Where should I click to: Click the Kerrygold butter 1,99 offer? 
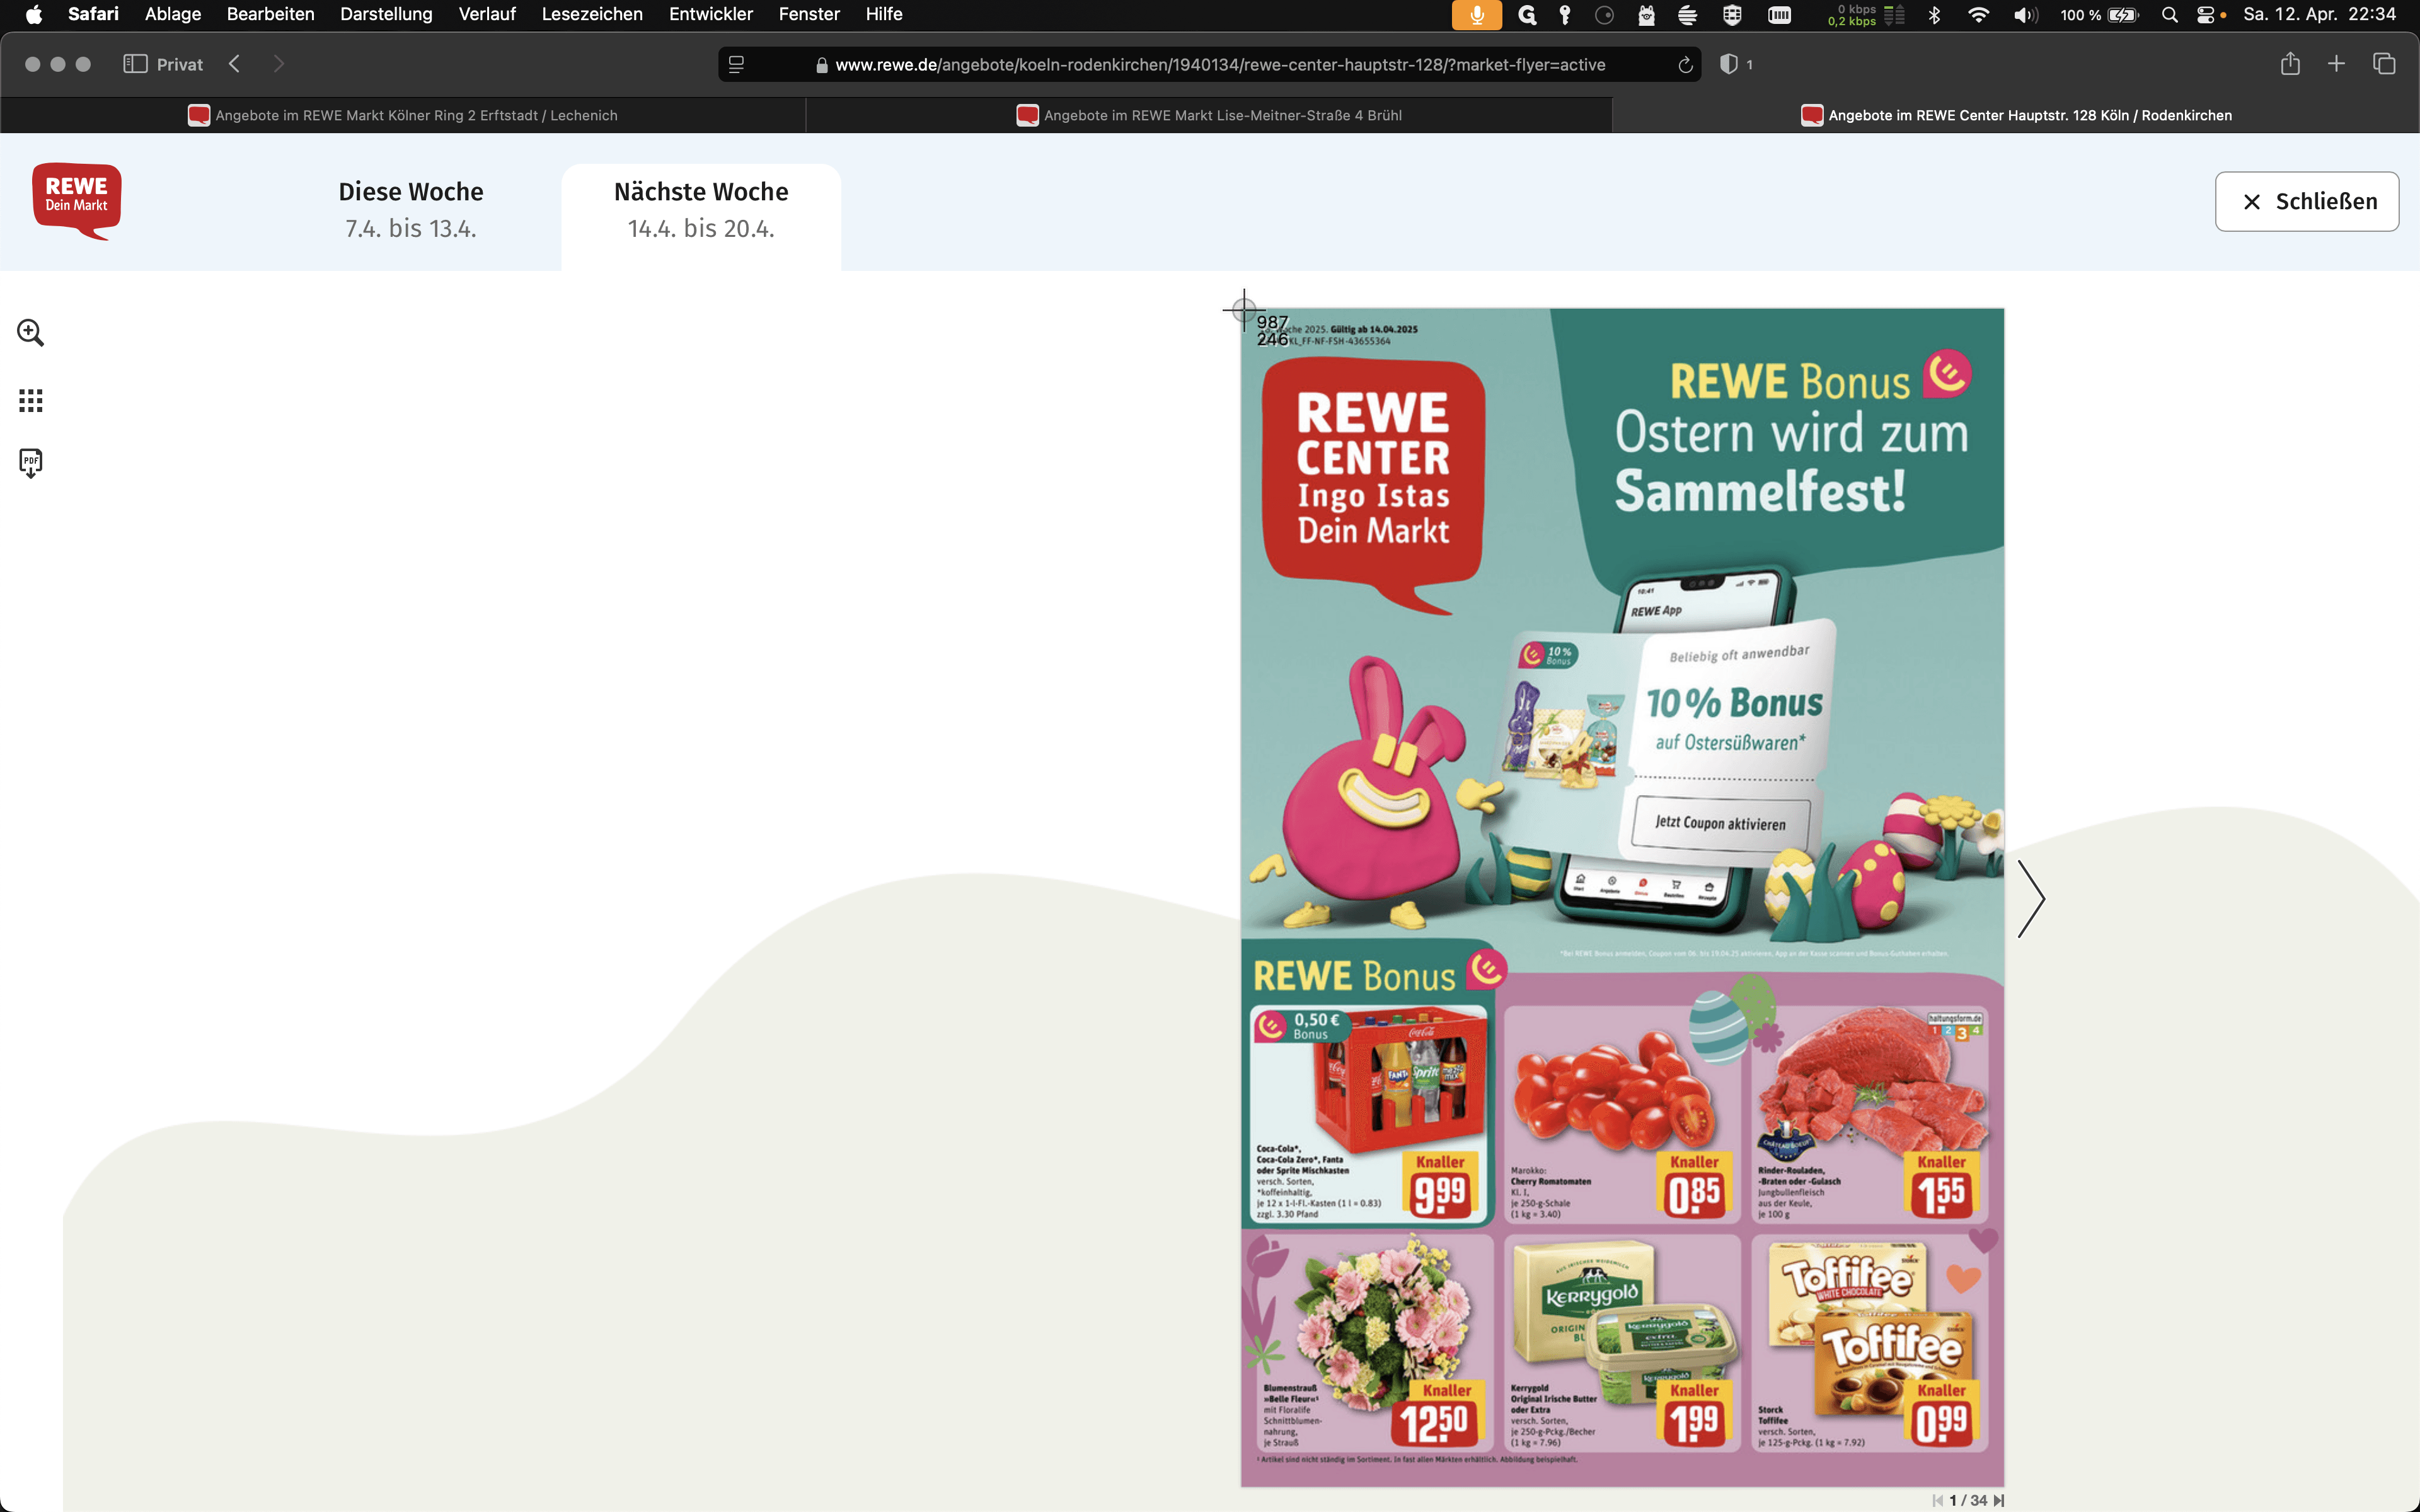(1622, 1342)
